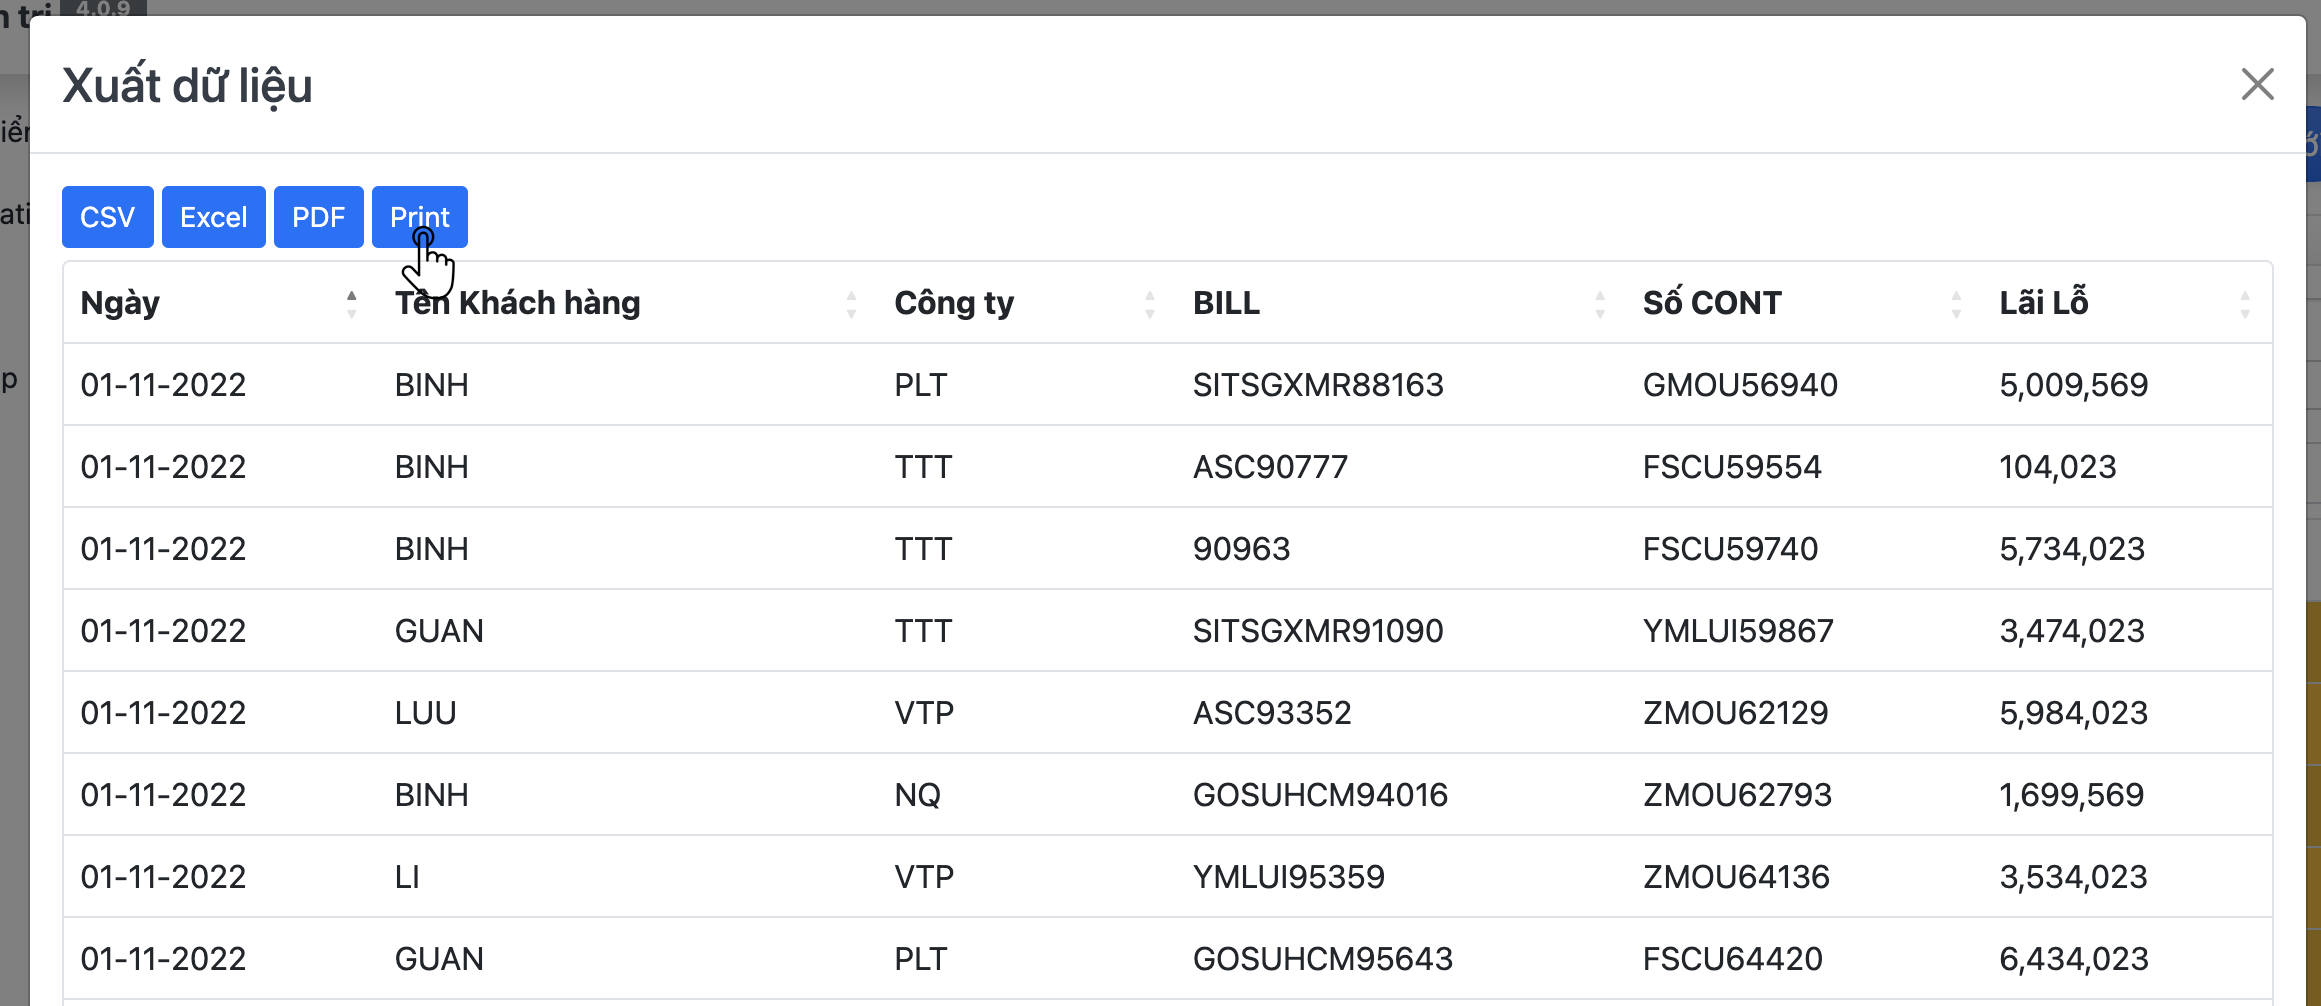Click the Lãi Lỗ column header

[x=2043, y=303]
